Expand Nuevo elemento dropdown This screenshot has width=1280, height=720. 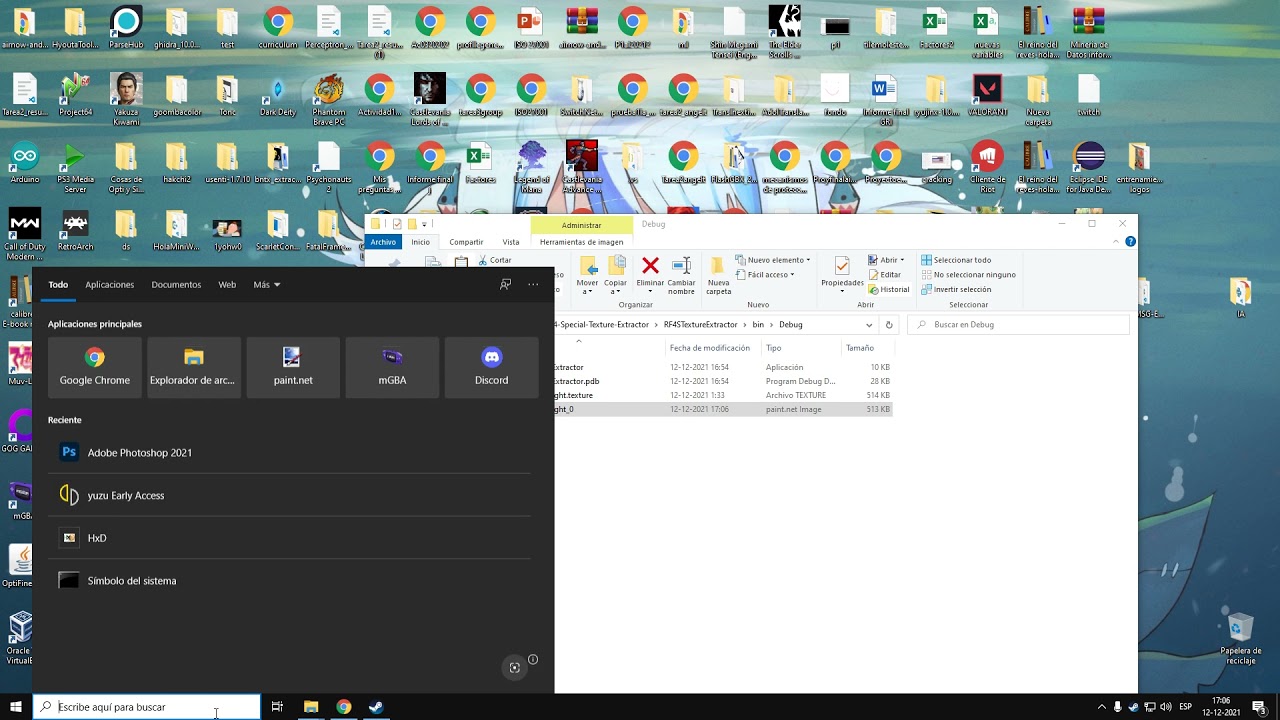point(773,260)
